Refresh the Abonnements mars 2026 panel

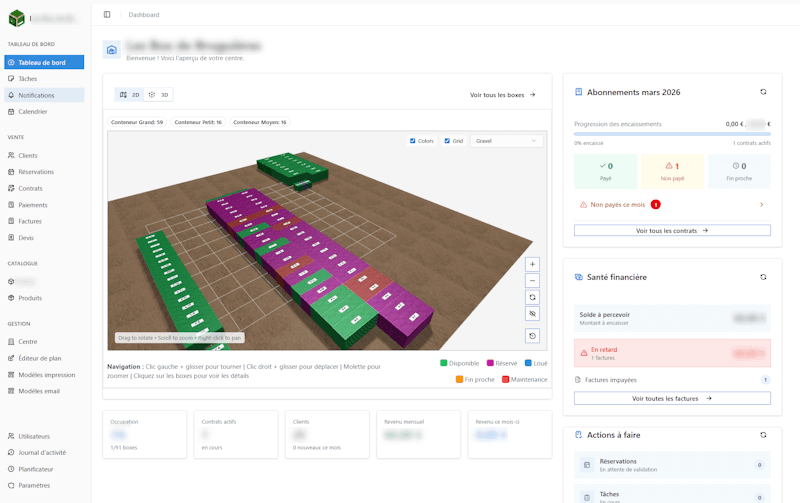click(x=763, y=92)
